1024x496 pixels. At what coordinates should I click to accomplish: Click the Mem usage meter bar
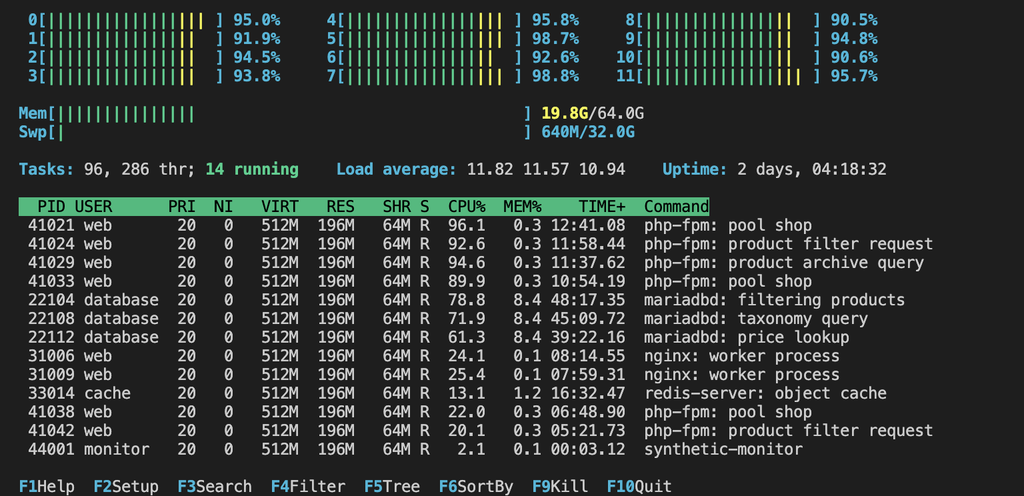pyautogui.click(x=290, y=114)
